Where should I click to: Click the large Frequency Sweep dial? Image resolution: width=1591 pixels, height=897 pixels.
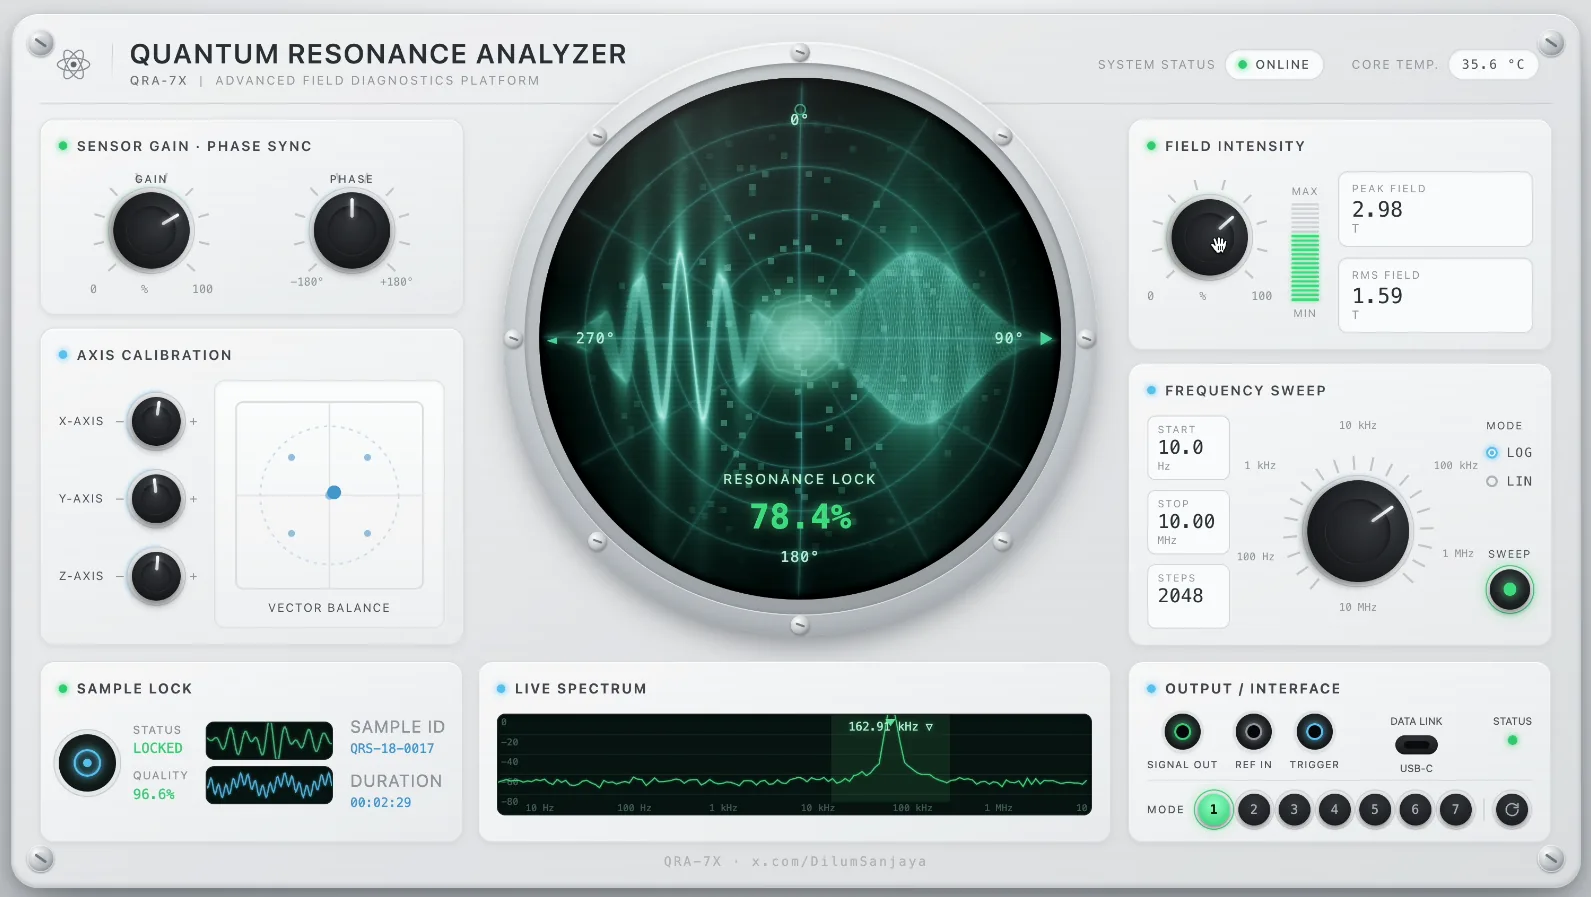tap(1357, 531)
